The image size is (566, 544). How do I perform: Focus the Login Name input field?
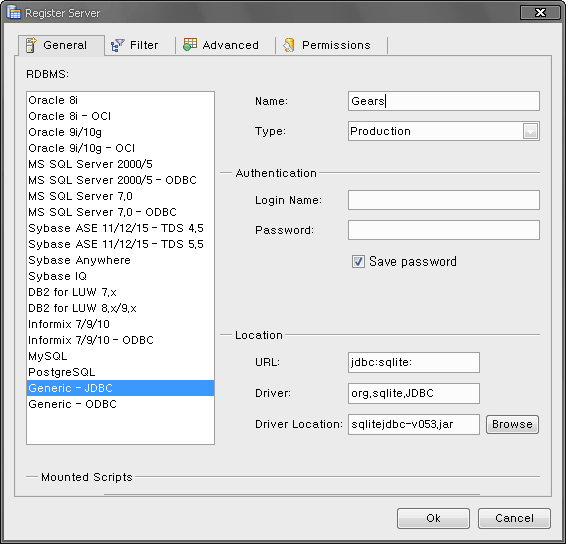[x=444, y=200]
